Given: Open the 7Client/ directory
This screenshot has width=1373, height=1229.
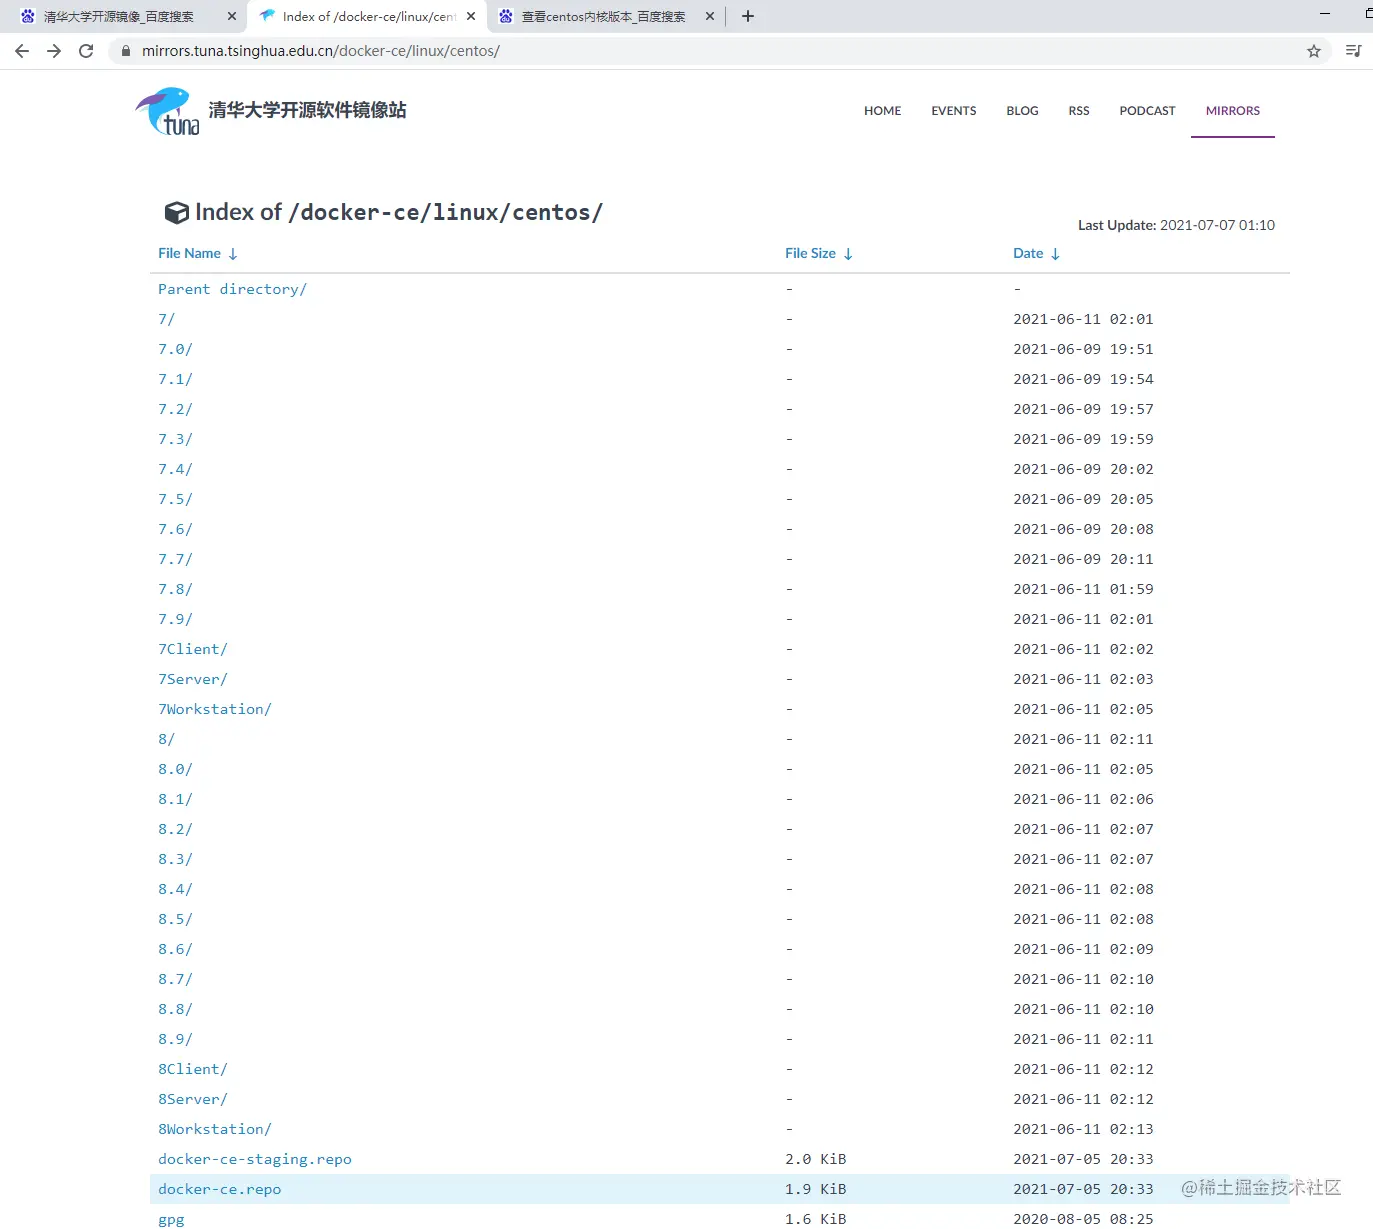Looking at the screenshot, I should click(193, 649).
